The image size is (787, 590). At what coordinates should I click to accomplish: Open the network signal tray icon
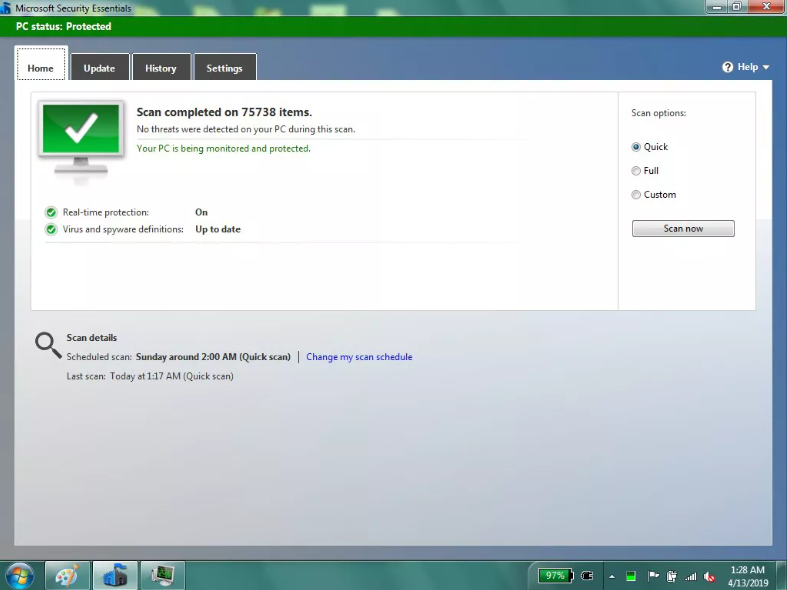(x=691, y=576)
